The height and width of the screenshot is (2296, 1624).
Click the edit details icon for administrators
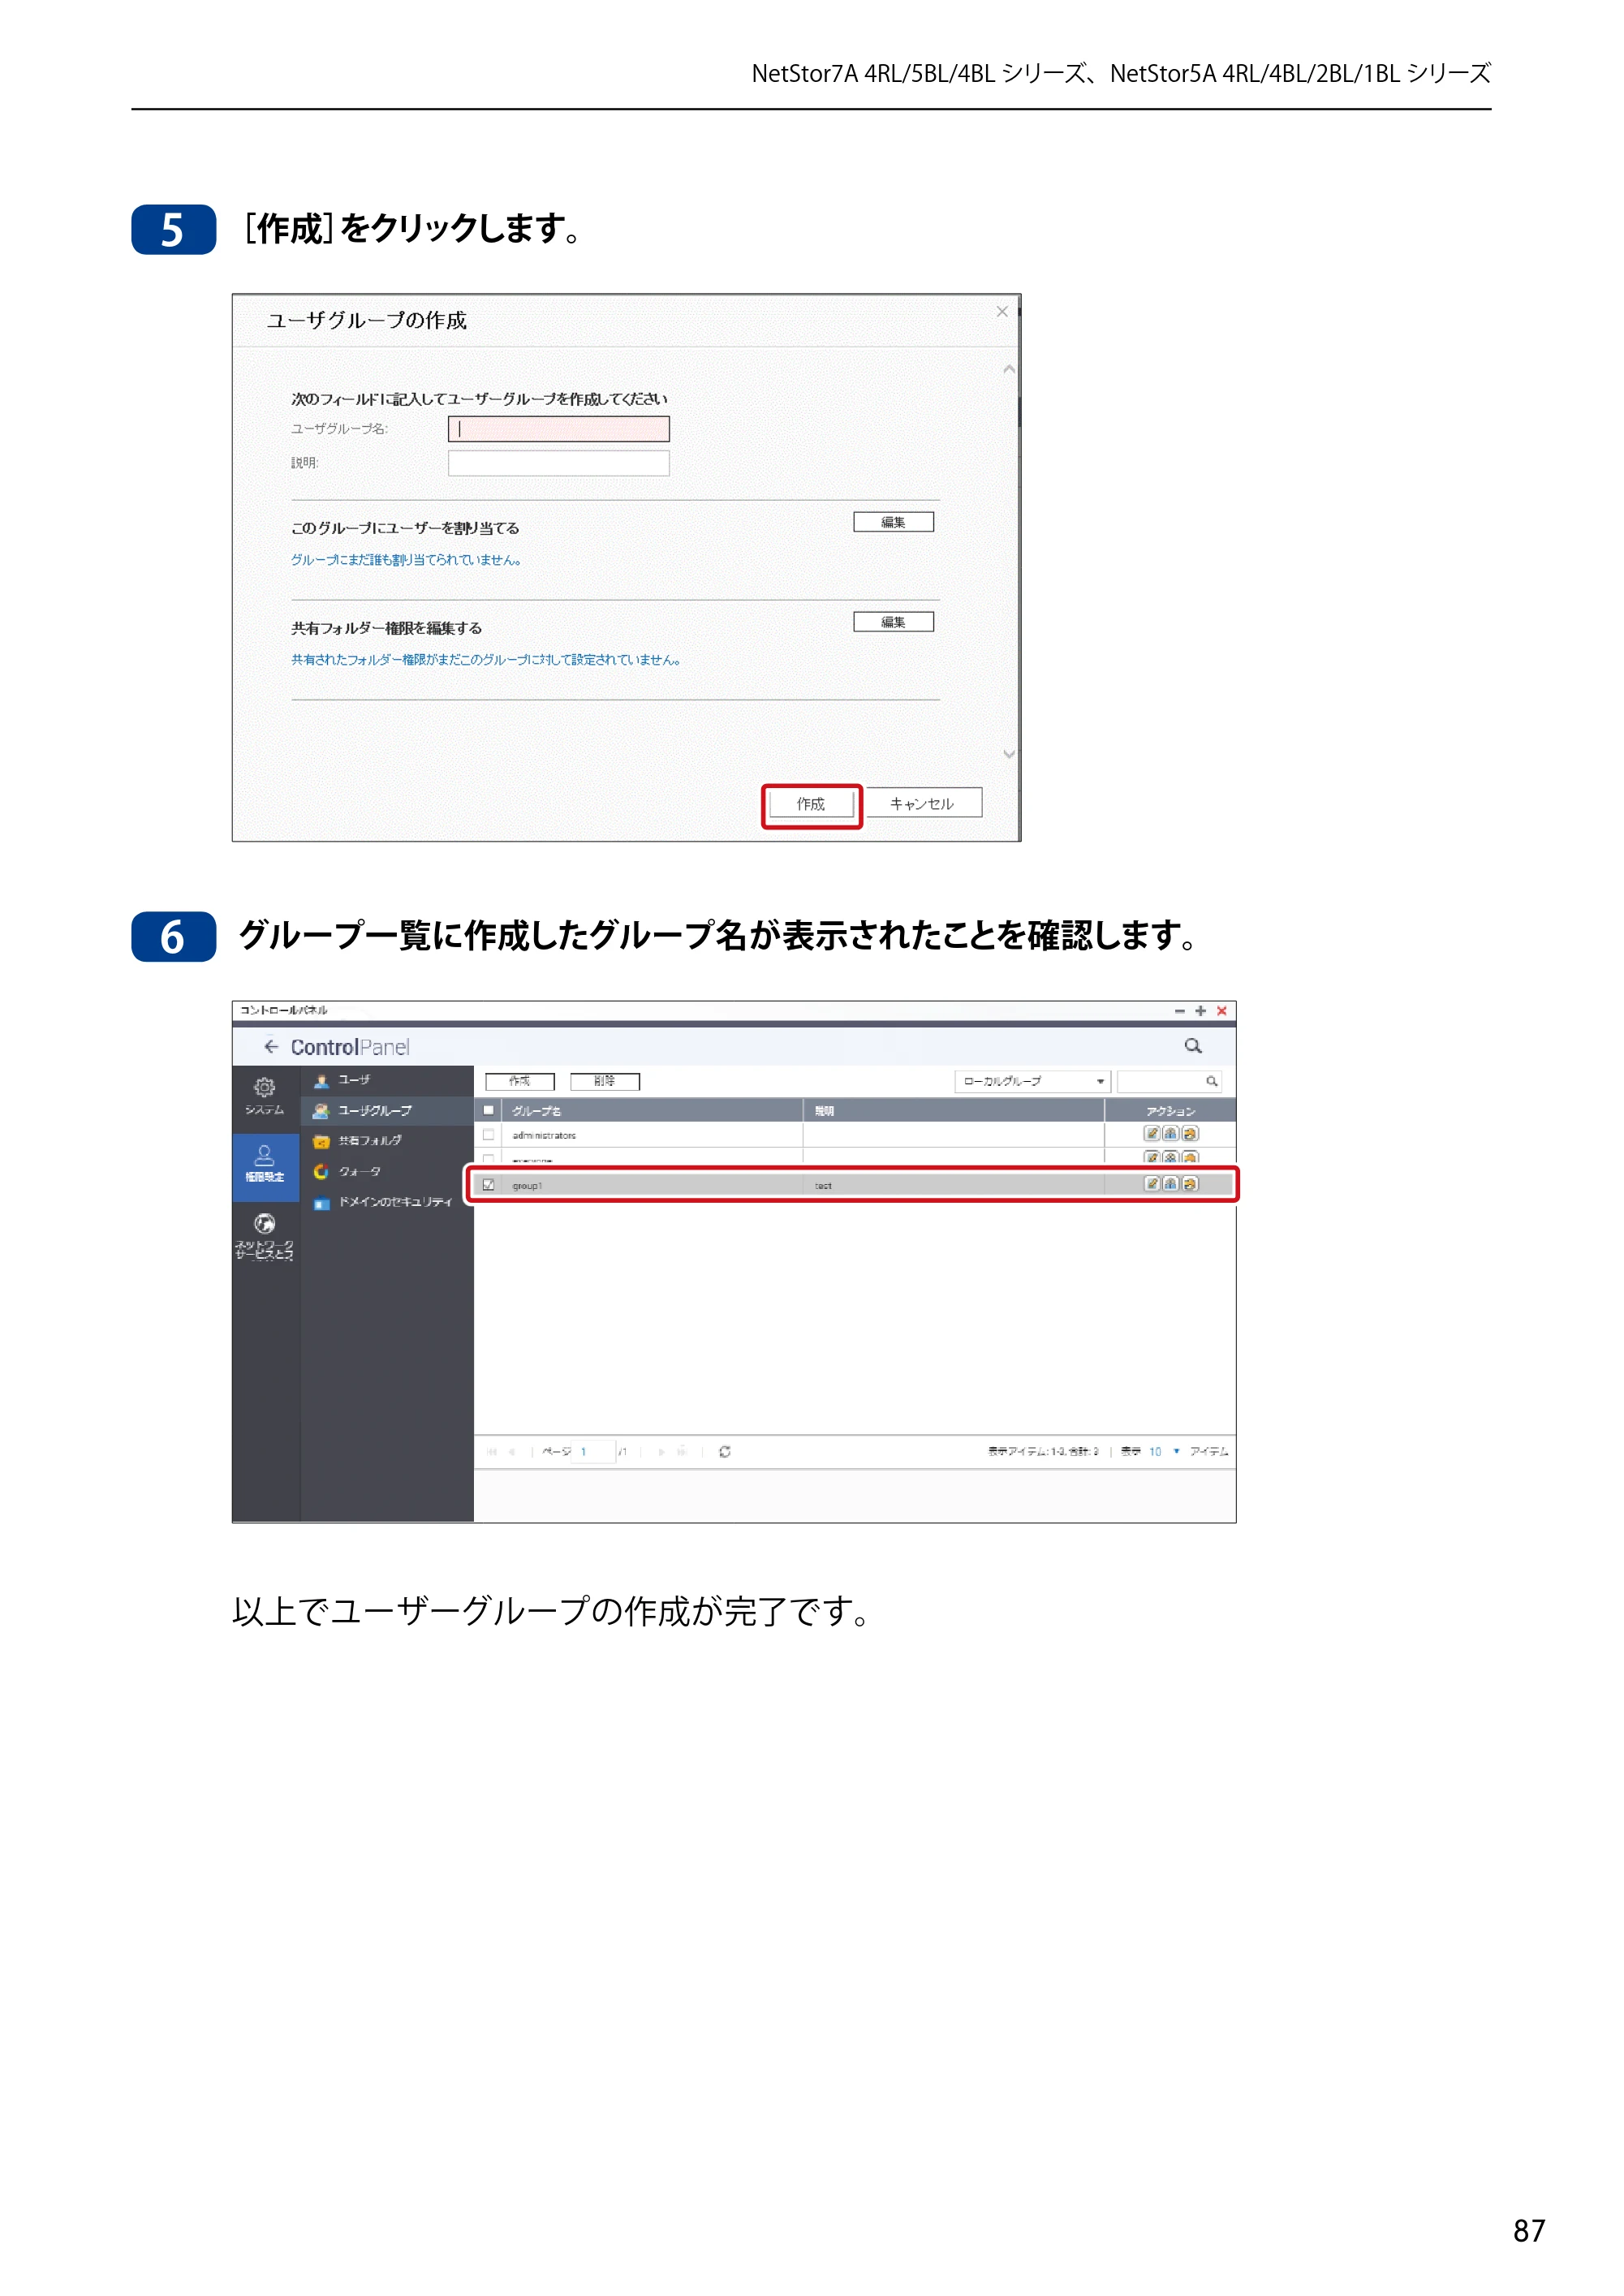[1152, 1134]
